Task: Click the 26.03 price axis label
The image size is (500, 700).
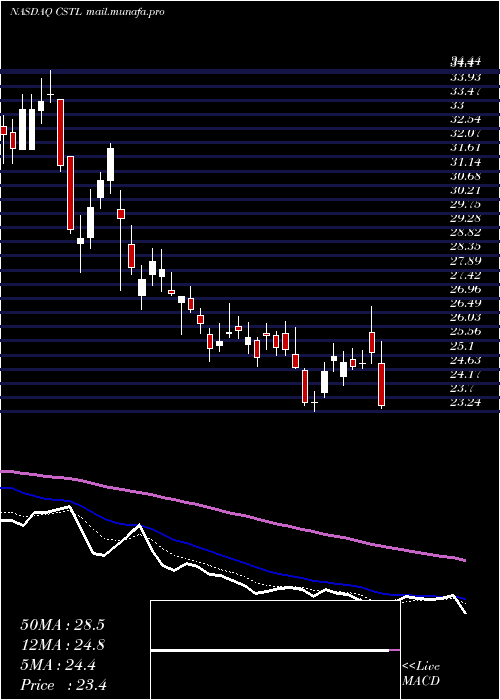Action: pyautogui.click(x=465, y=317)
